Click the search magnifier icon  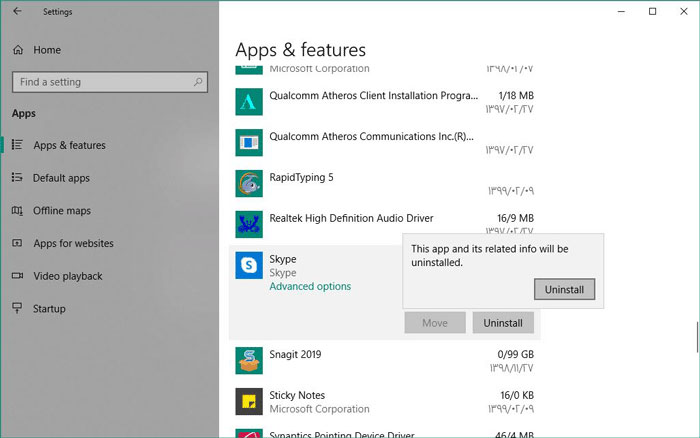[x=198, y=82]
